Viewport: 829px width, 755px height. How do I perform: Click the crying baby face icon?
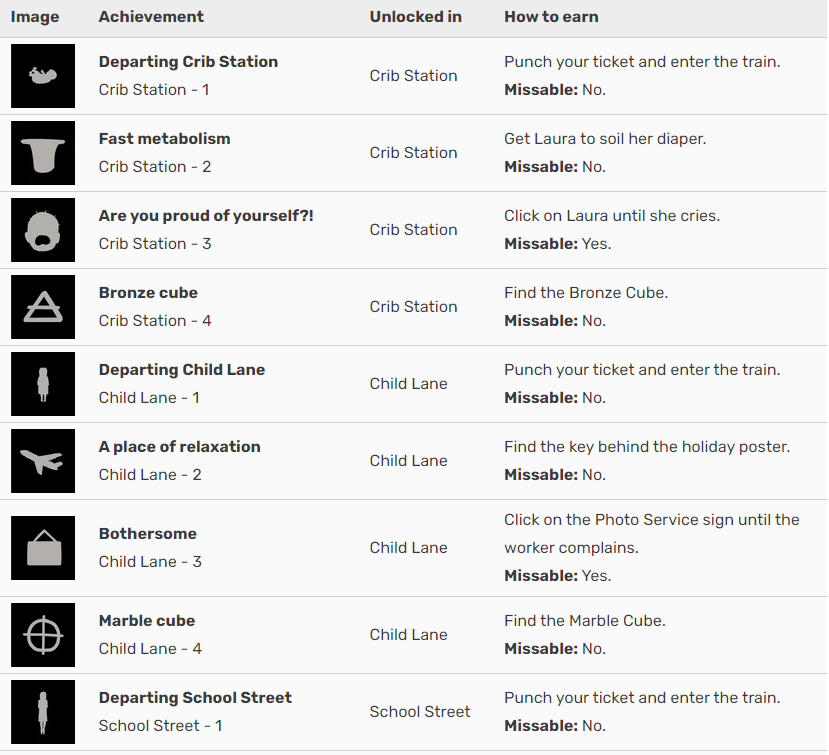[43, 230]
